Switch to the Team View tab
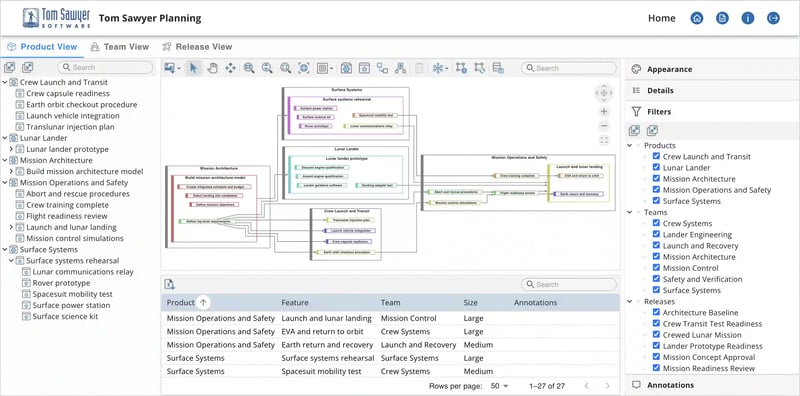Screen dimensions: 800x396 (x=119, y=46)
